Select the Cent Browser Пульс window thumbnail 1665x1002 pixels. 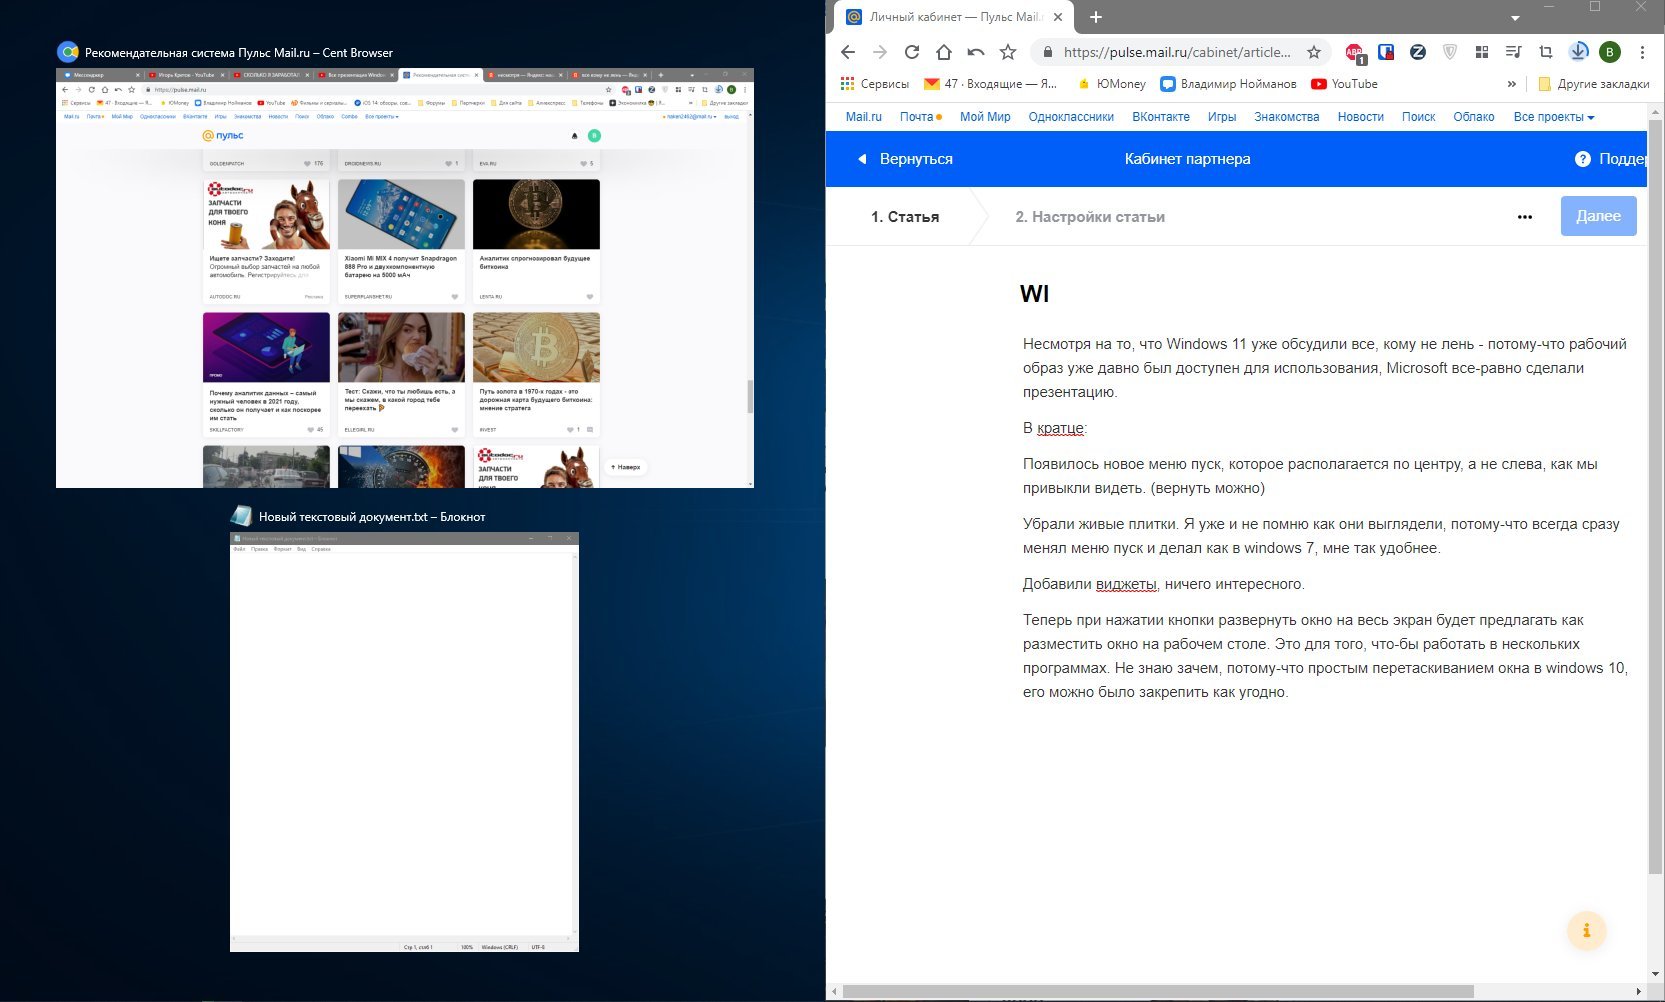point(405,278)
